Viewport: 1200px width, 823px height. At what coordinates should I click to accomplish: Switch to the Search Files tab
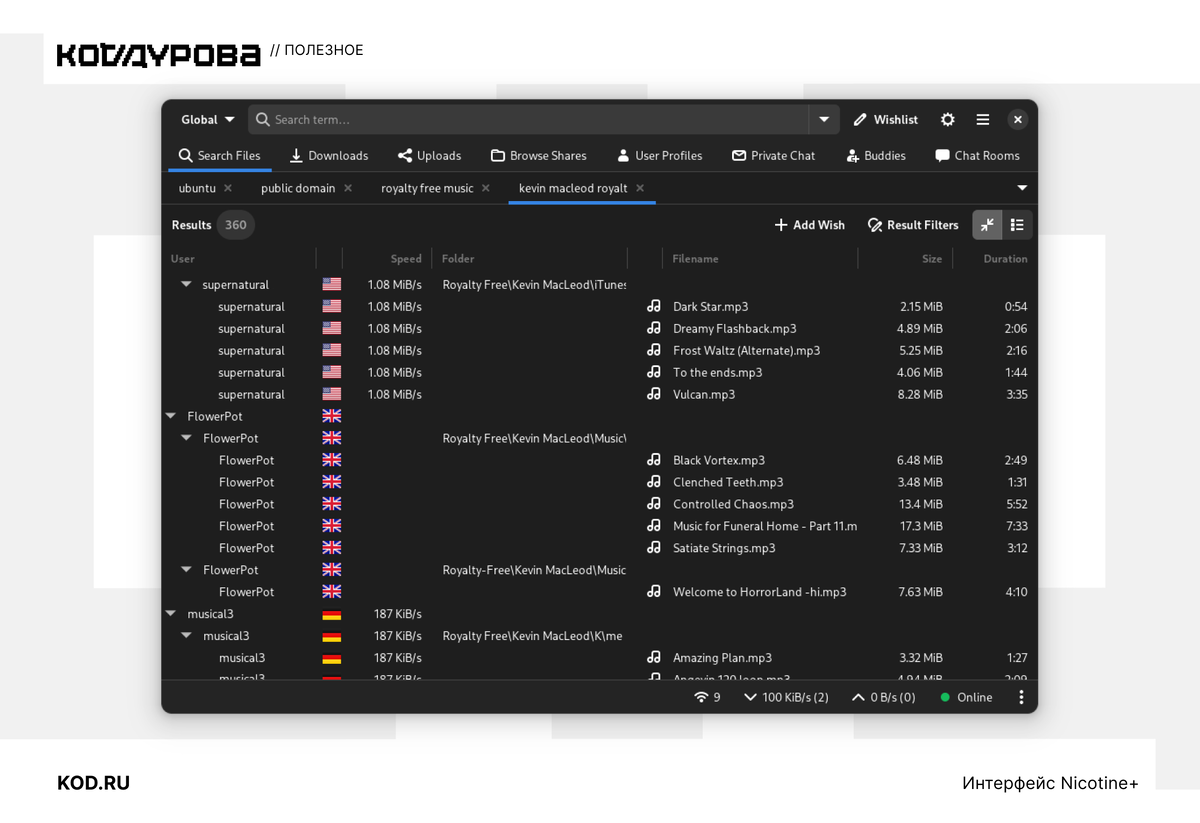click(x=219, y=156)
